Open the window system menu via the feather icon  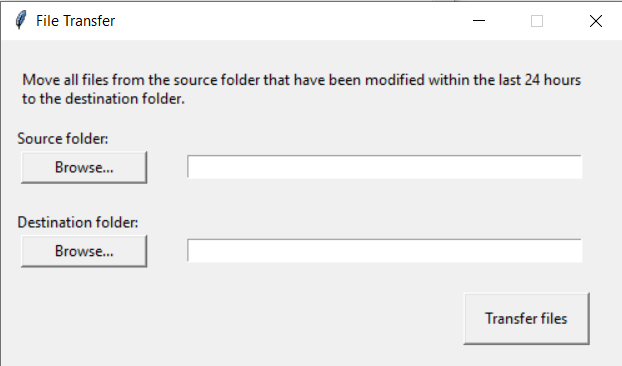(21, 20)
